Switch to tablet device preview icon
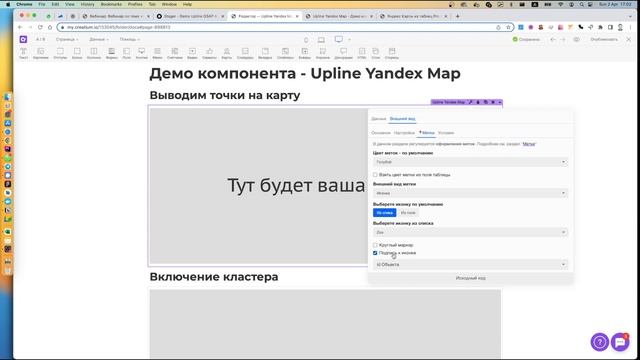 (321, 40)
